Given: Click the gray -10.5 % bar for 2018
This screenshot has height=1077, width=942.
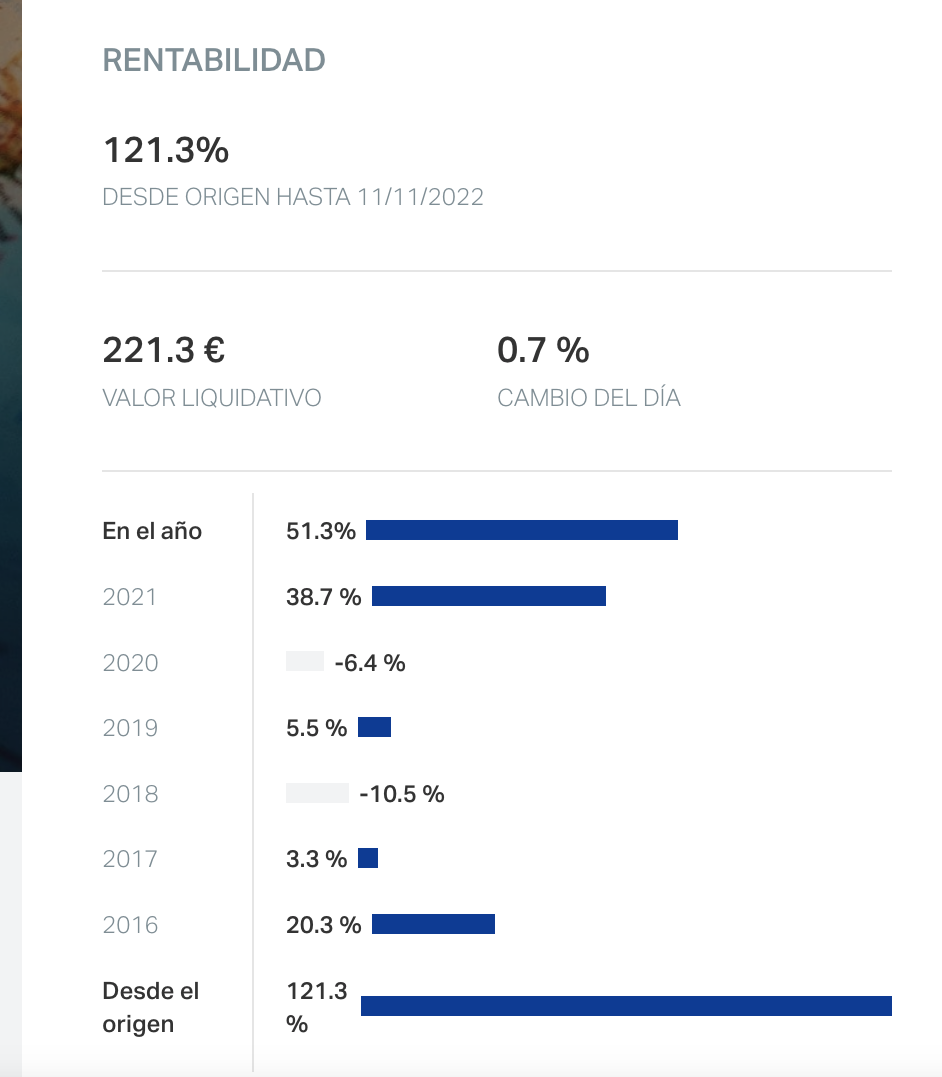Looking at the screenshot, I should pyautogui.click(x=317, y=794).
